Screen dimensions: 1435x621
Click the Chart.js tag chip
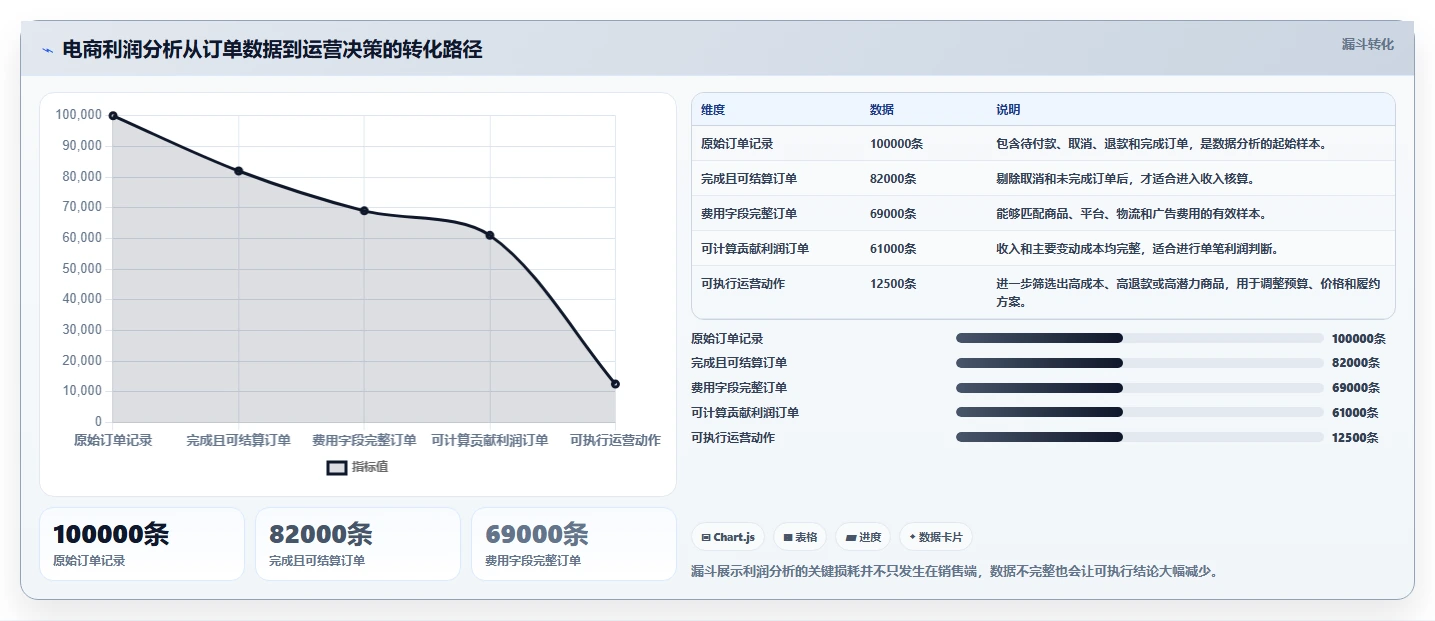728,537
